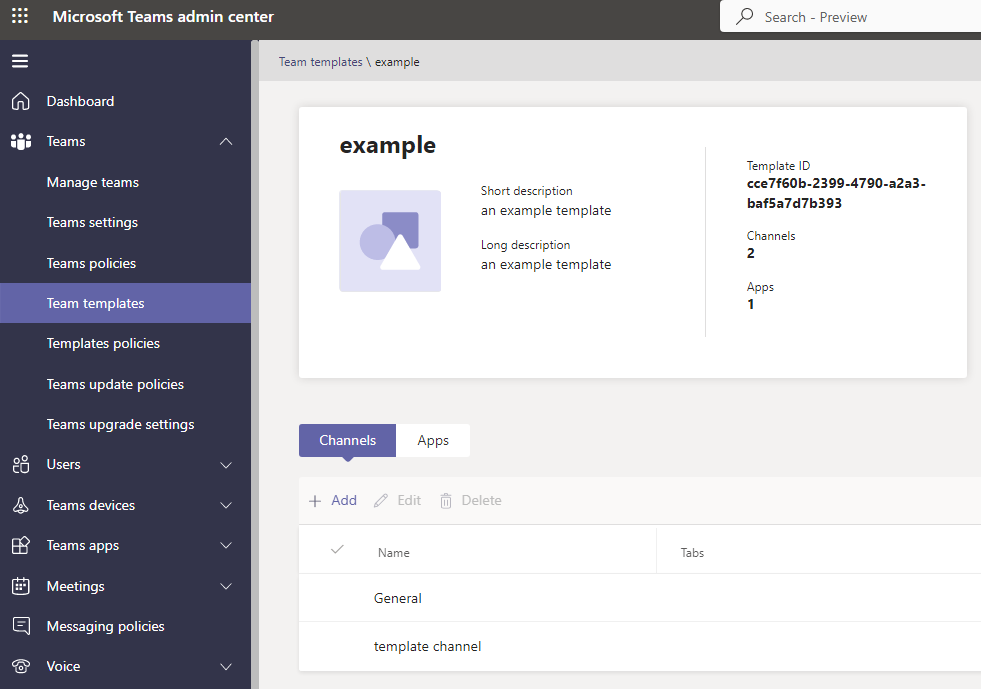The image size is (981, 689).
Task: Click the Apps count value 1
Action: (x=751, y=305)
